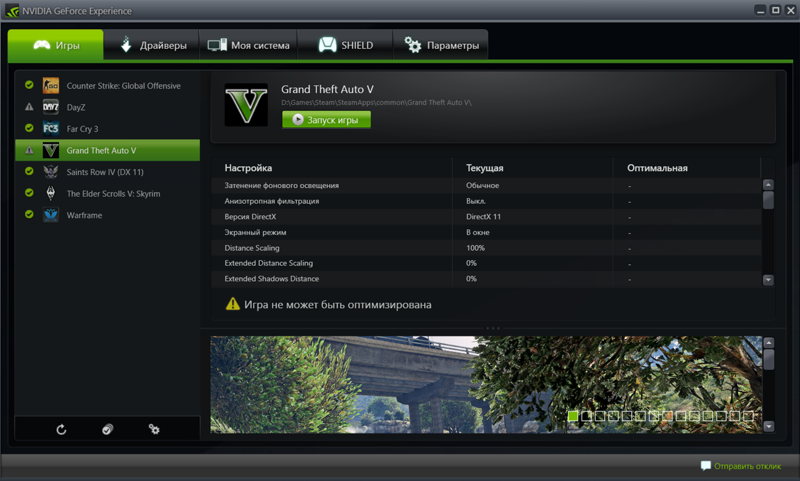This screenshot has width=800, height=481.
Task: Select Grand Theft Auto V list entry
Action: click(107, 150)
